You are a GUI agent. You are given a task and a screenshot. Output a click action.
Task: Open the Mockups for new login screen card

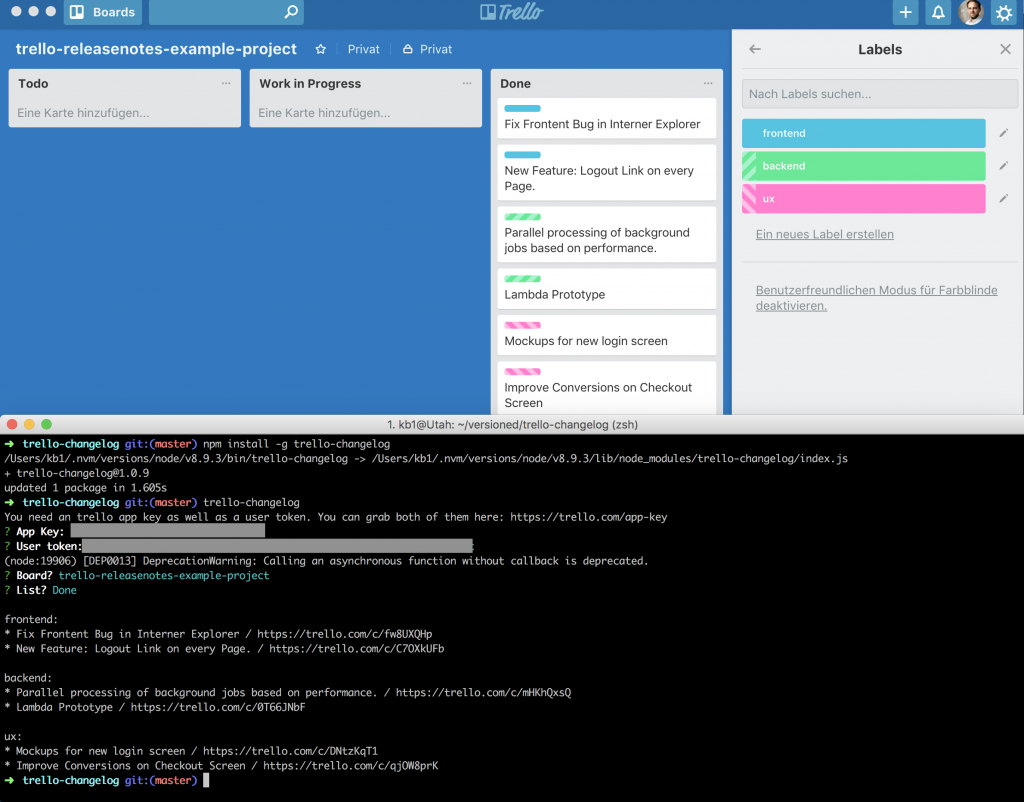[x=606, y=335]
